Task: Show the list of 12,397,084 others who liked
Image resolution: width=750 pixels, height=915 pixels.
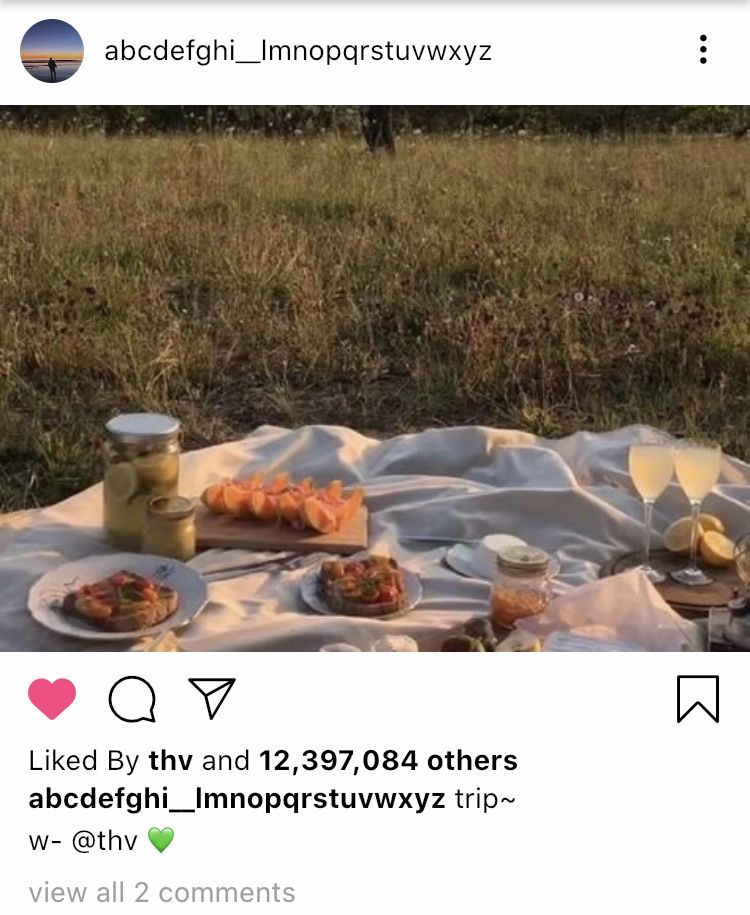Action: coord(388,760)
